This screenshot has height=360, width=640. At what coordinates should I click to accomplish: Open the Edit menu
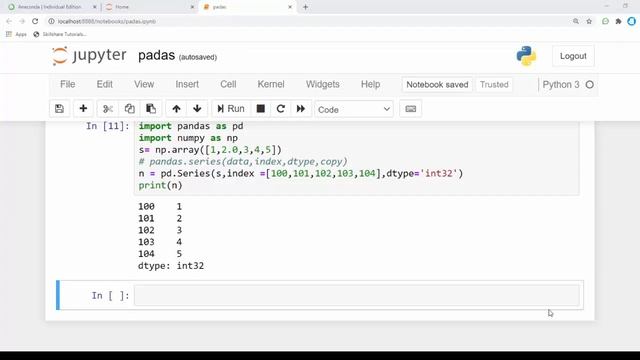(104, 84)
